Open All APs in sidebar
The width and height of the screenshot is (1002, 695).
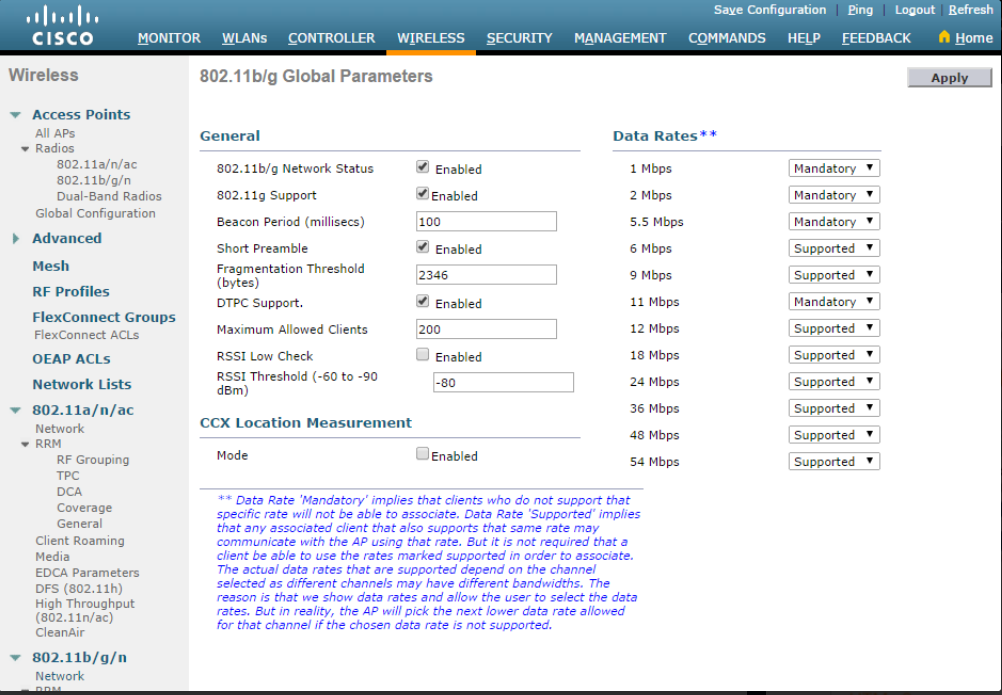point(55,134)
